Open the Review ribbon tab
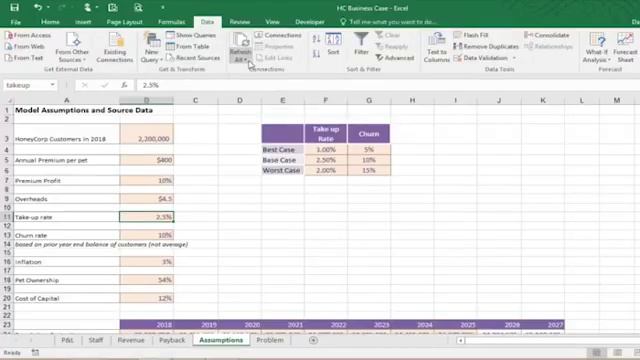The image size is (640, 360). tap(240, 22)
